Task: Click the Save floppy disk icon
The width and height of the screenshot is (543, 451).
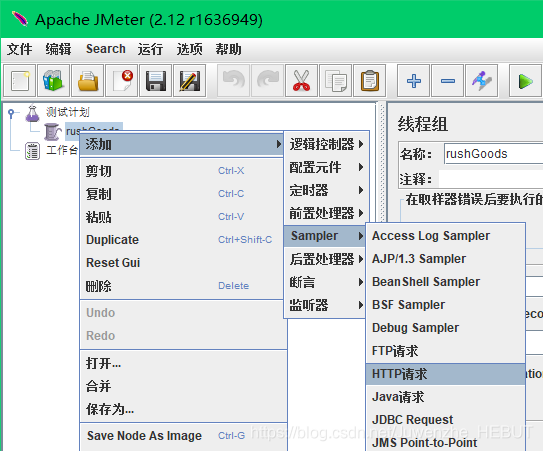Action: point(155,81)
